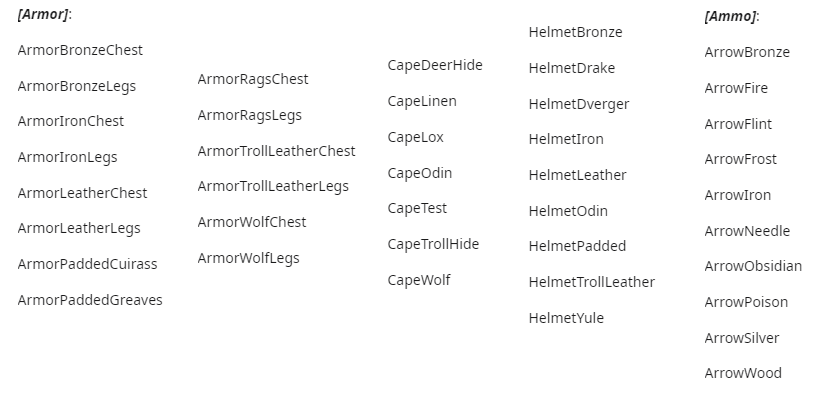Click the ArrowObsidian text
This screenshot has height=398, width=817.
[x=753, y=266]
